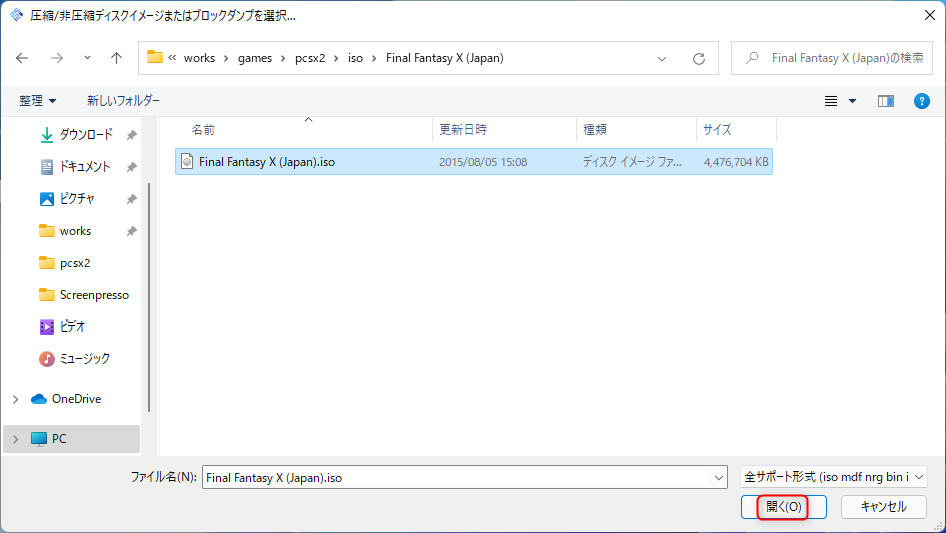The image size is (946, 533).
Task: Open the 全サポート形式 file type dropdown
Action: point(834,477)
